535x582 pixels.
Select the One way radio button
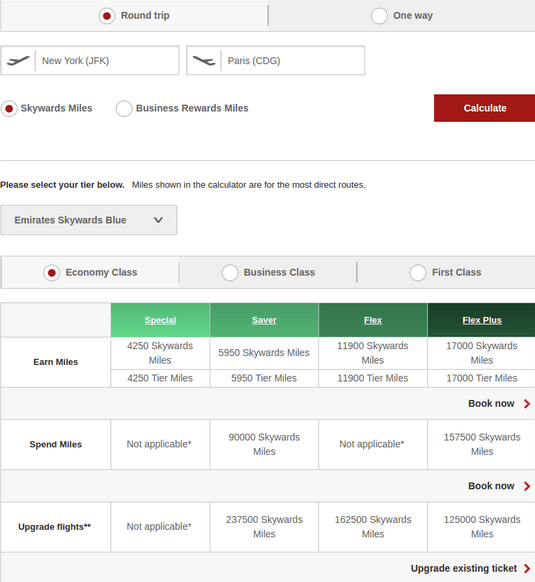pyautogui.click(x=379, y=16)
